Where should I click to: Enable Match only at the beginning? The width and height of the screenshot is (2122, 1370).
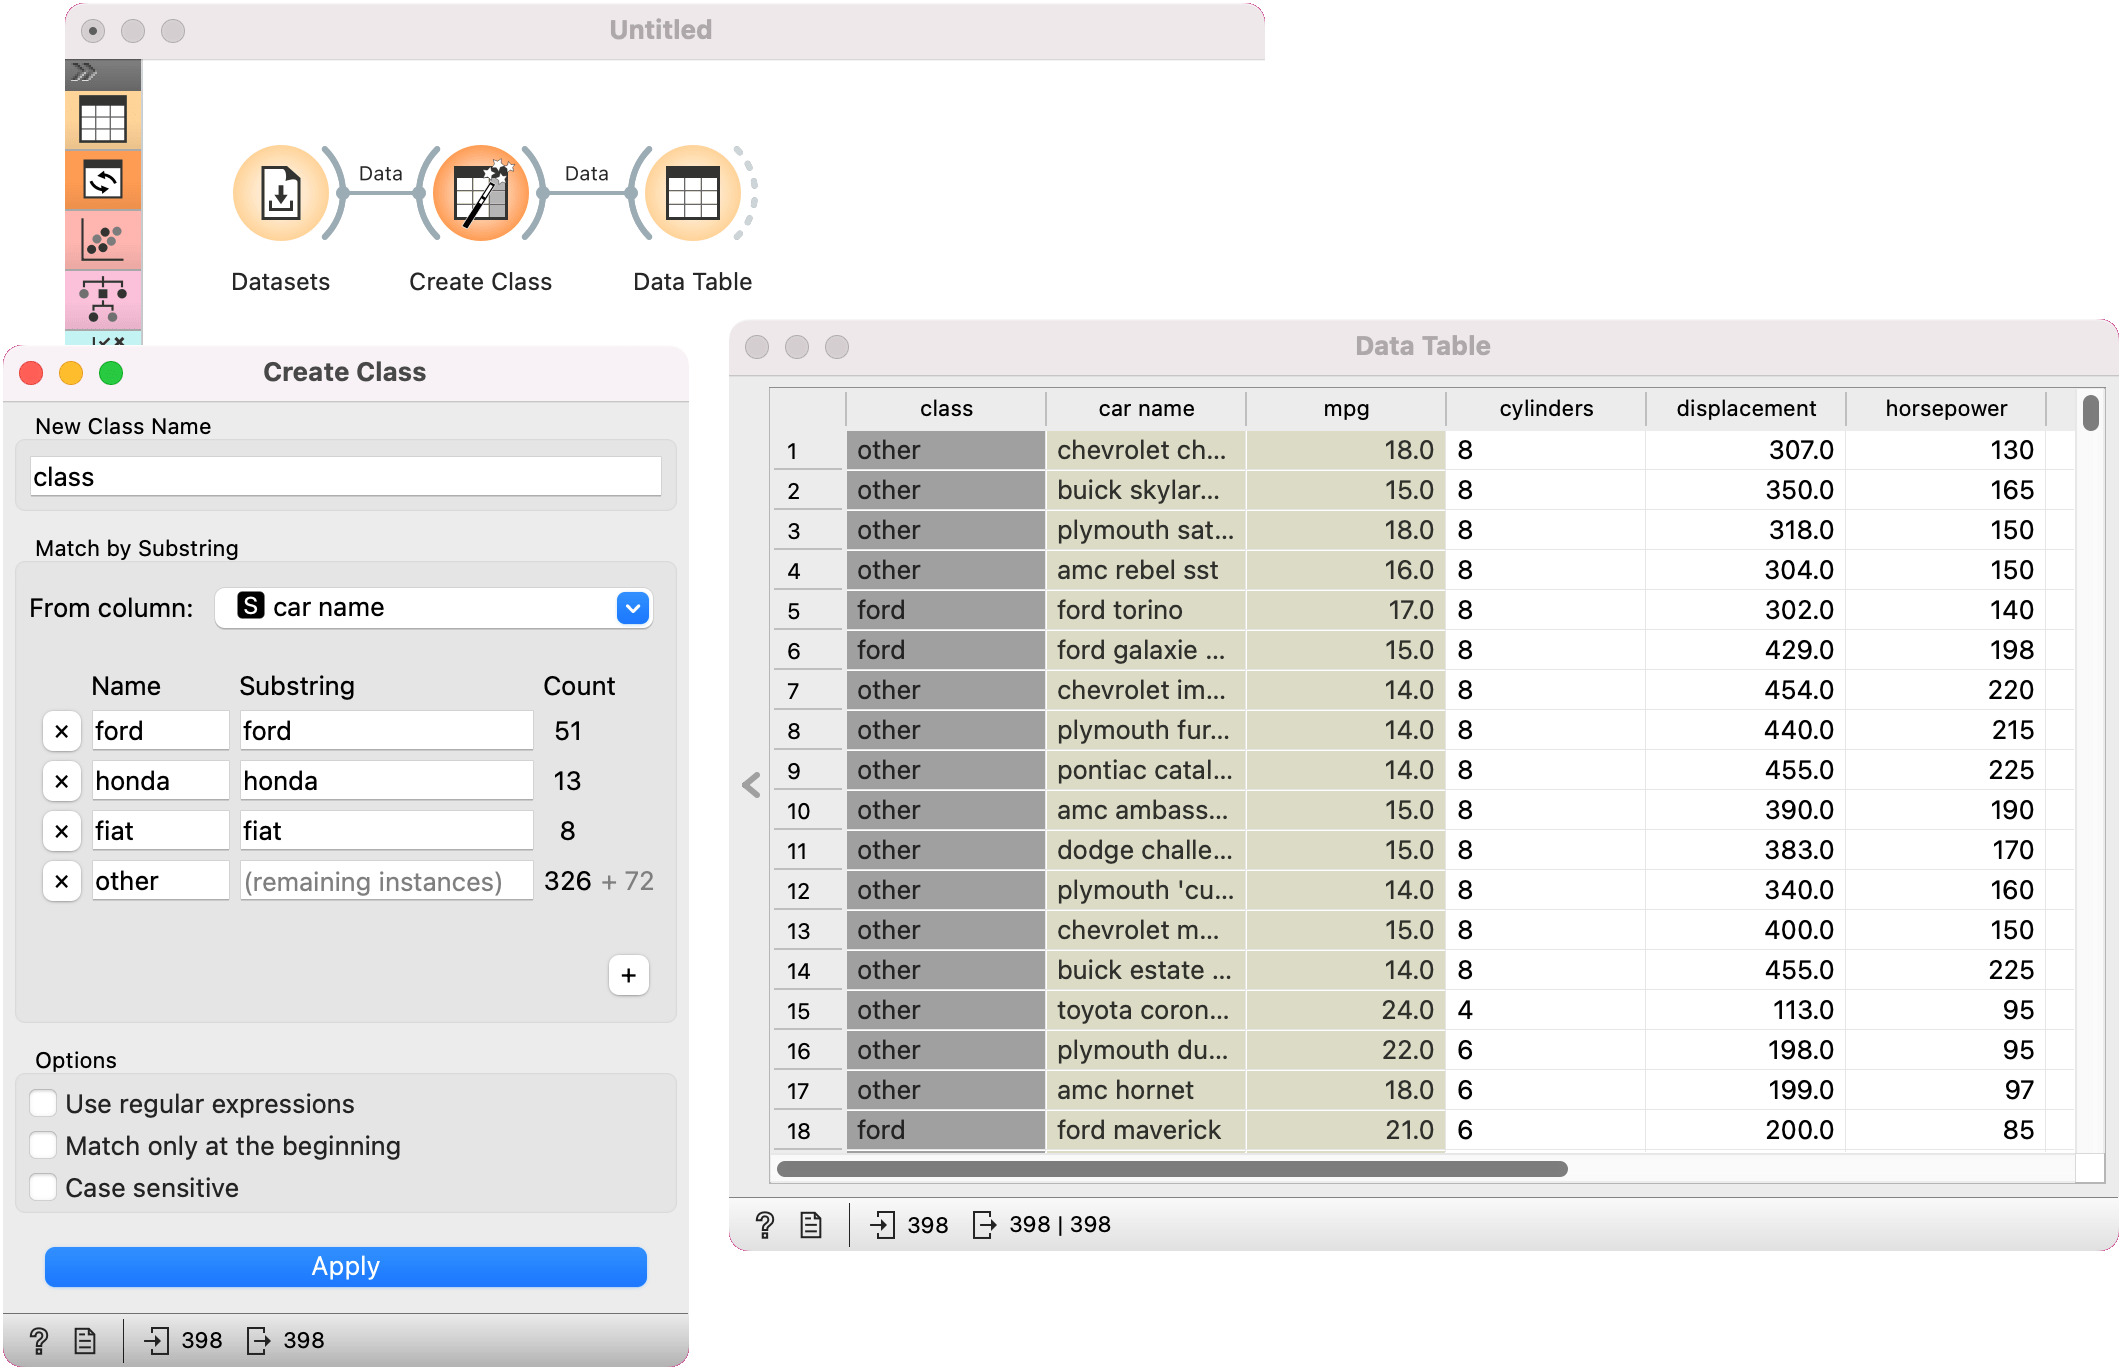pos(43,1145)
